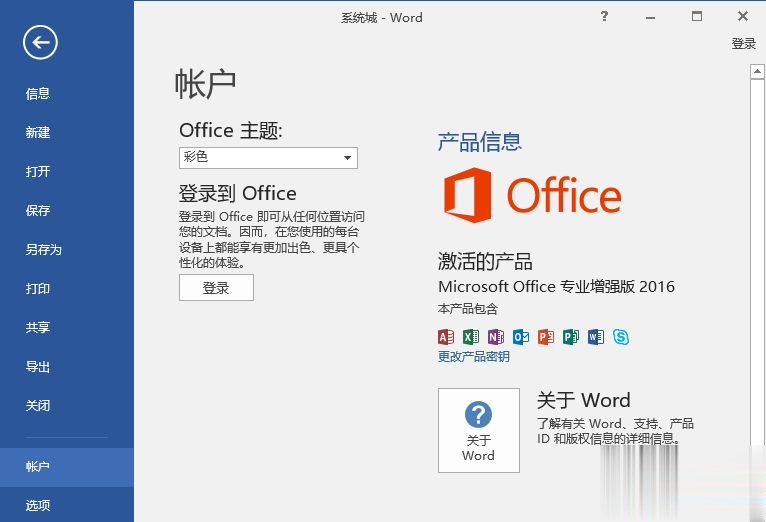Open the Office 主题 dropdown
Image resolution: width=766 pixels, height=522 pixels.
(268, 158)
